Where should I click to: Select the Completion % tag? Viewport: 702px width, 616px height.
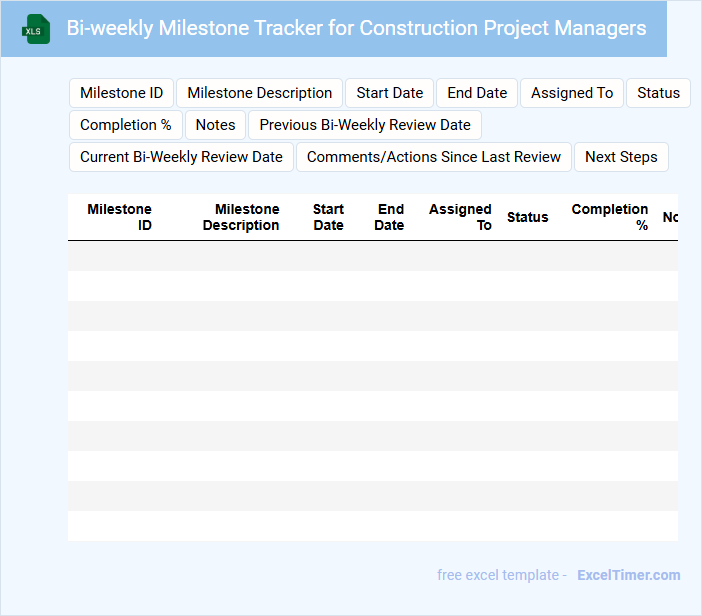coord(126,125)
